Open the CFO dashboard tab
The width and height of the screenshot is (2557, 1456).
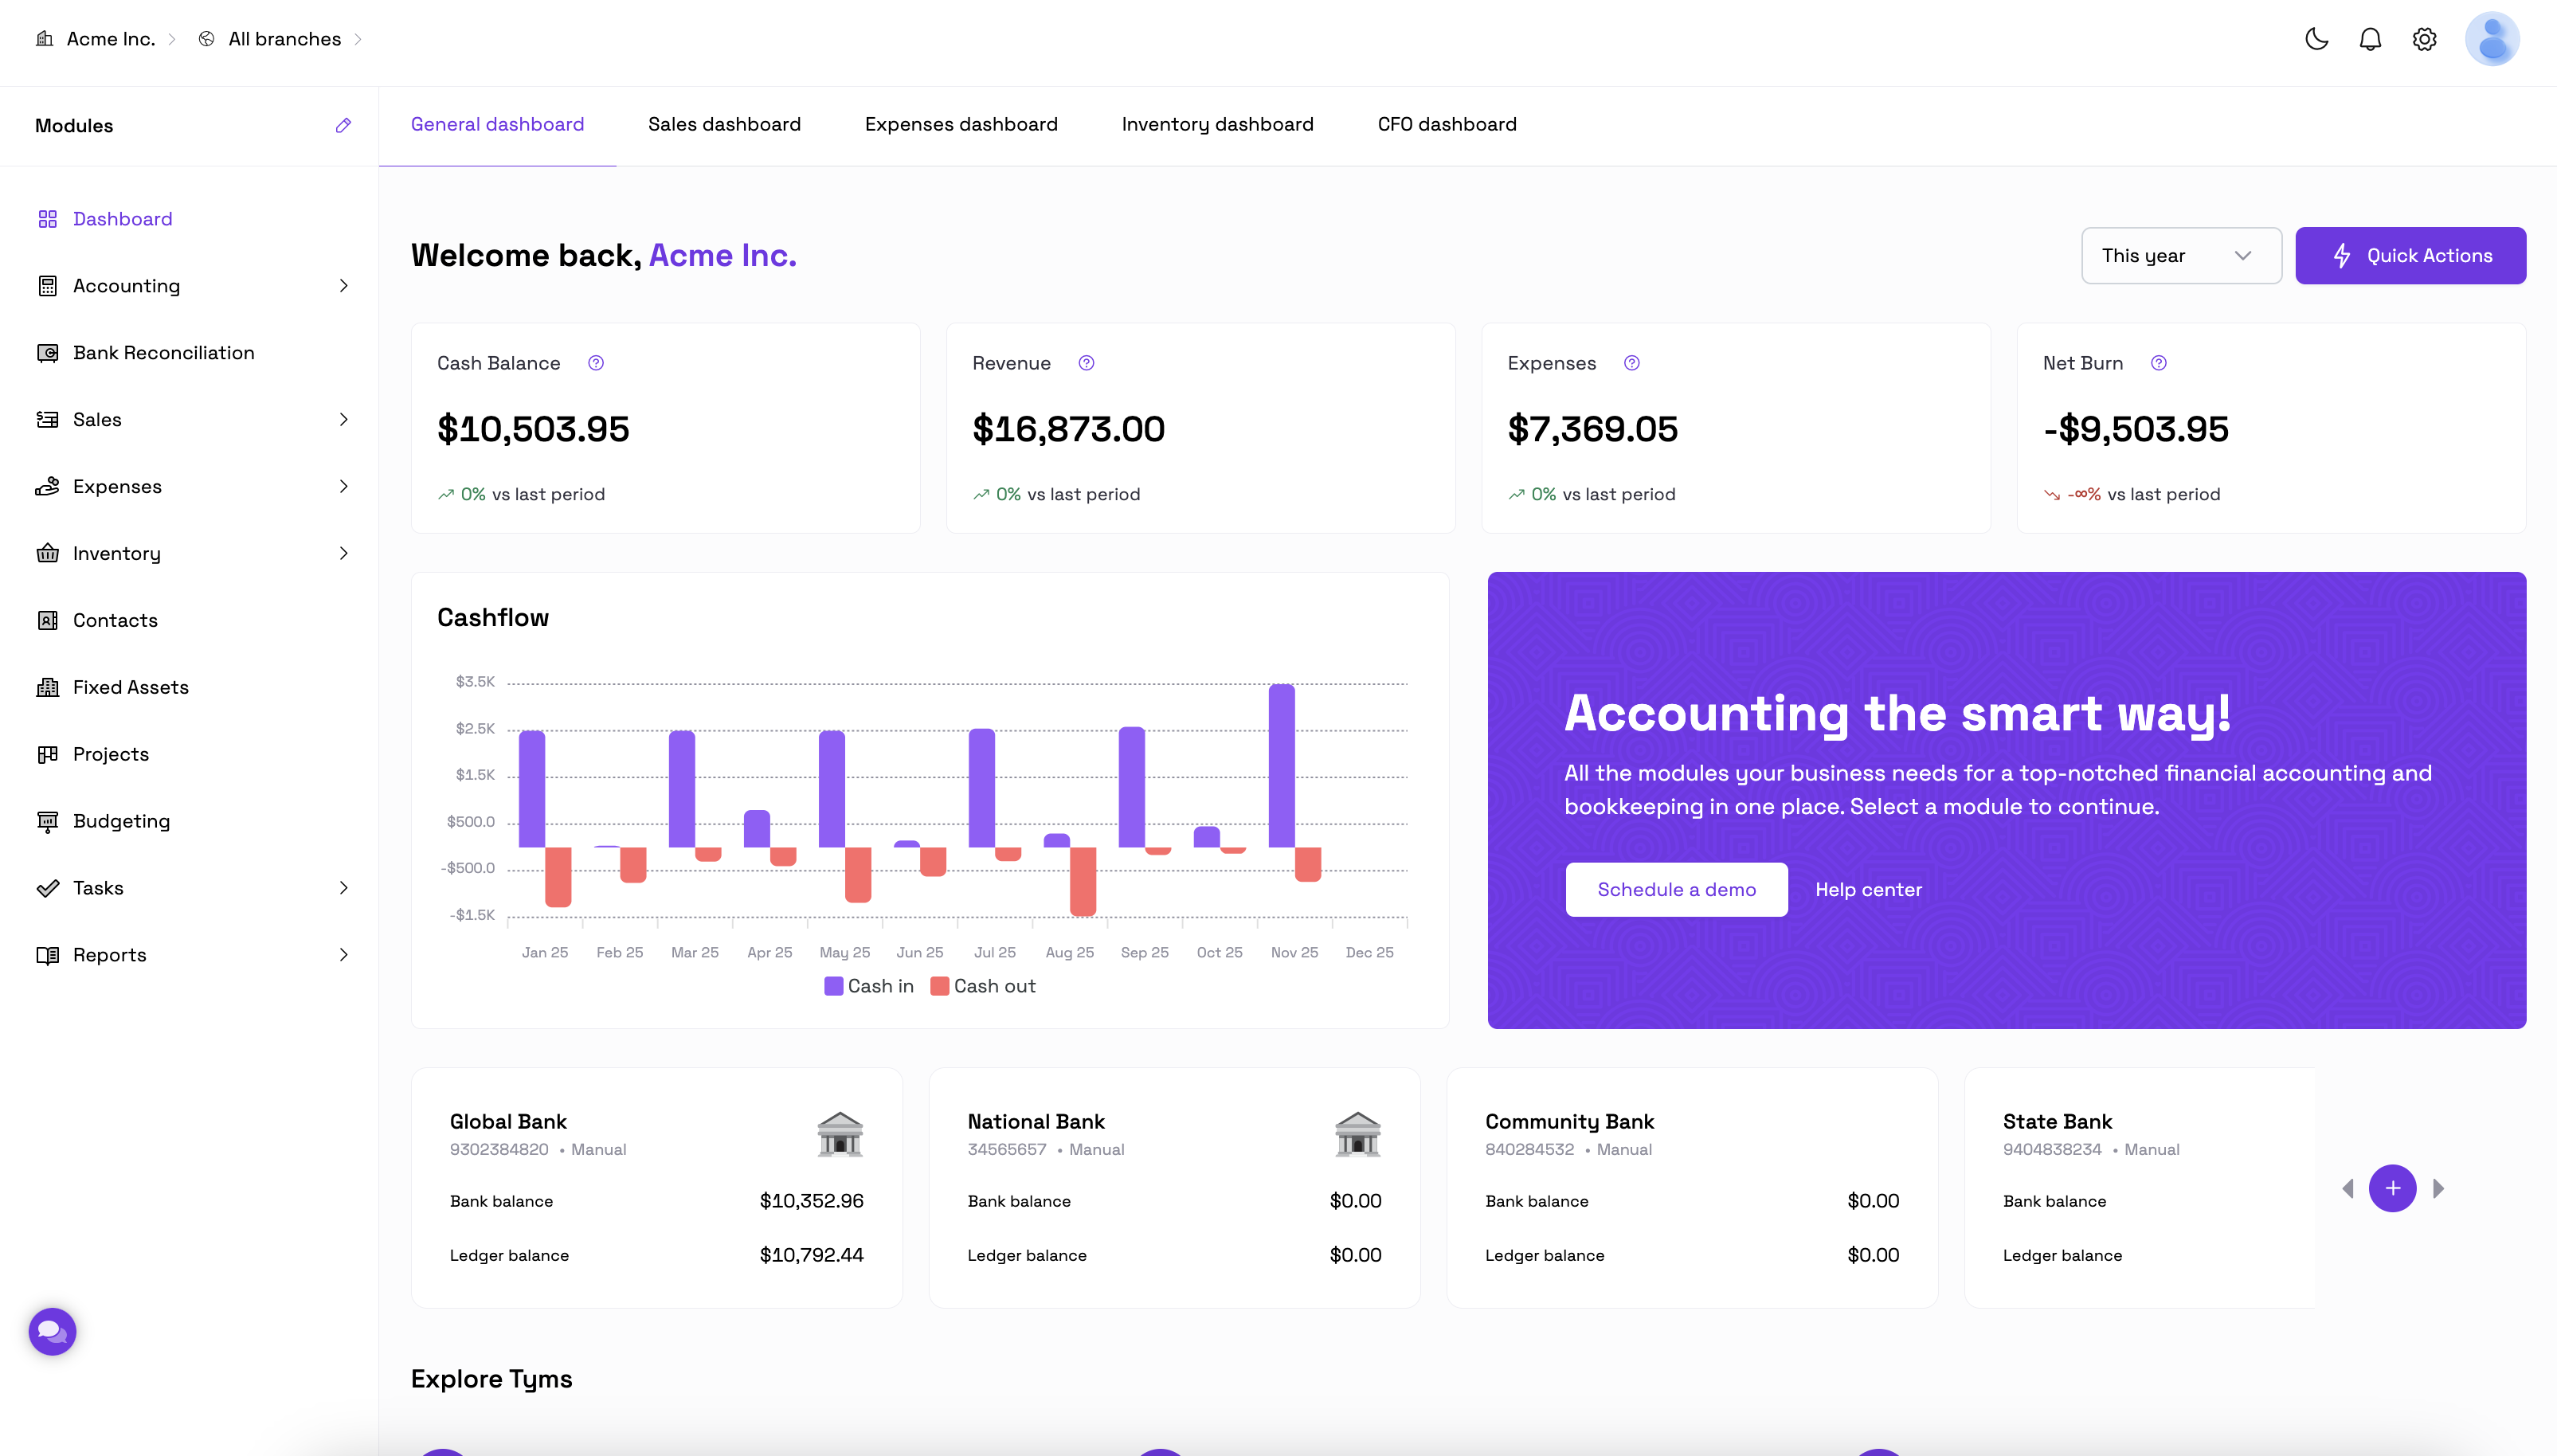point(1446,124)
